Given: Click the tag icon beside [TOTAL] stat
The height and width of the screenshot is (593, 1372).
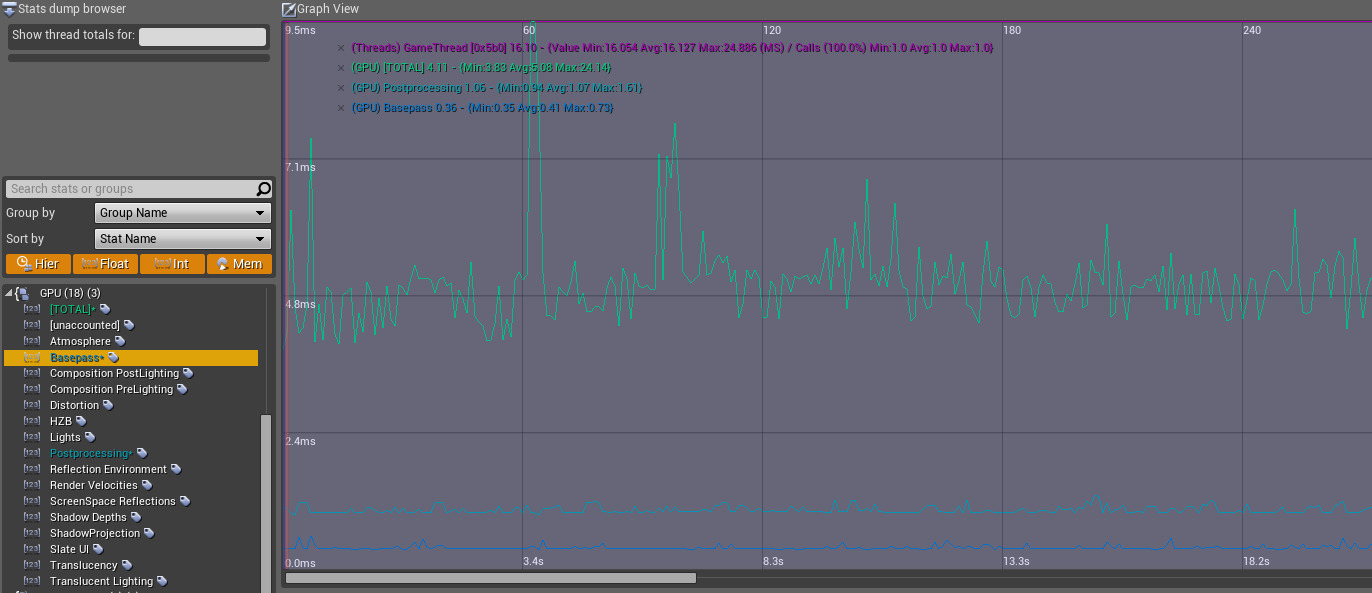Looking at the screenshot, I should (105, 309).
